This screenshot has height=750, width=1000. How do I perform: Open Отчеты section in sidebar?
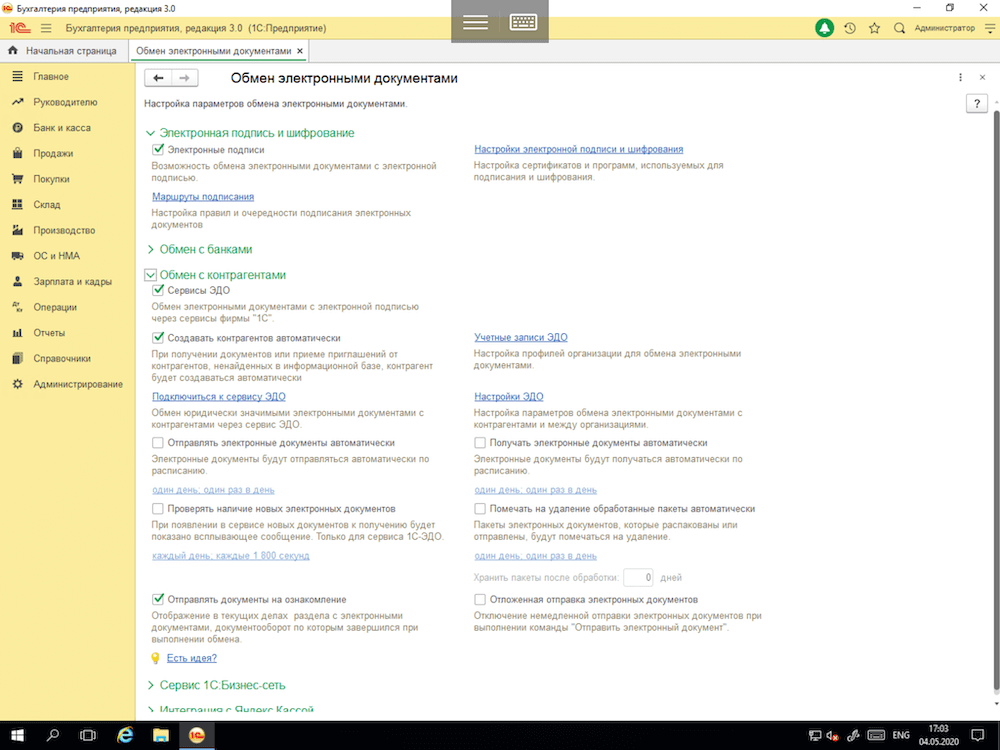click(x=49, y=333)
